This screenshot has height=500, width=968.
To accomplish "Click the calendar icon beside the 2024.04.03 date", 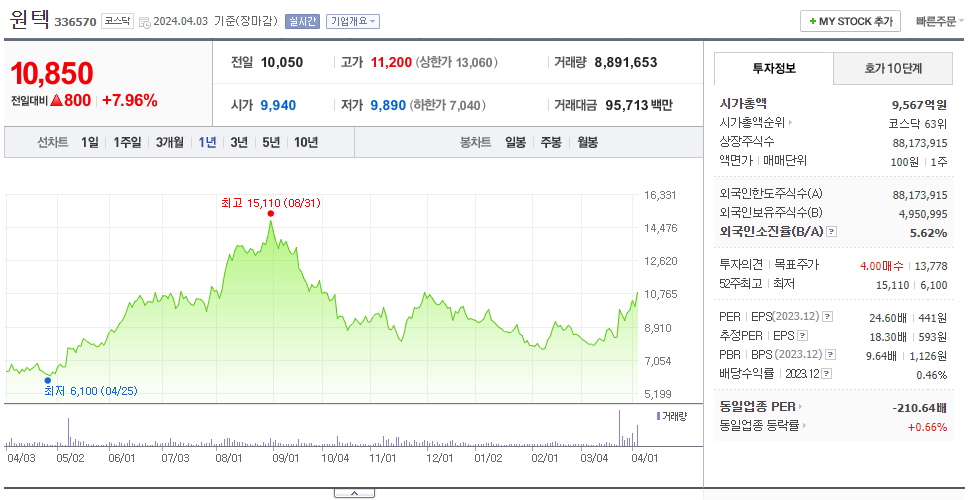I will coord(144,22).
